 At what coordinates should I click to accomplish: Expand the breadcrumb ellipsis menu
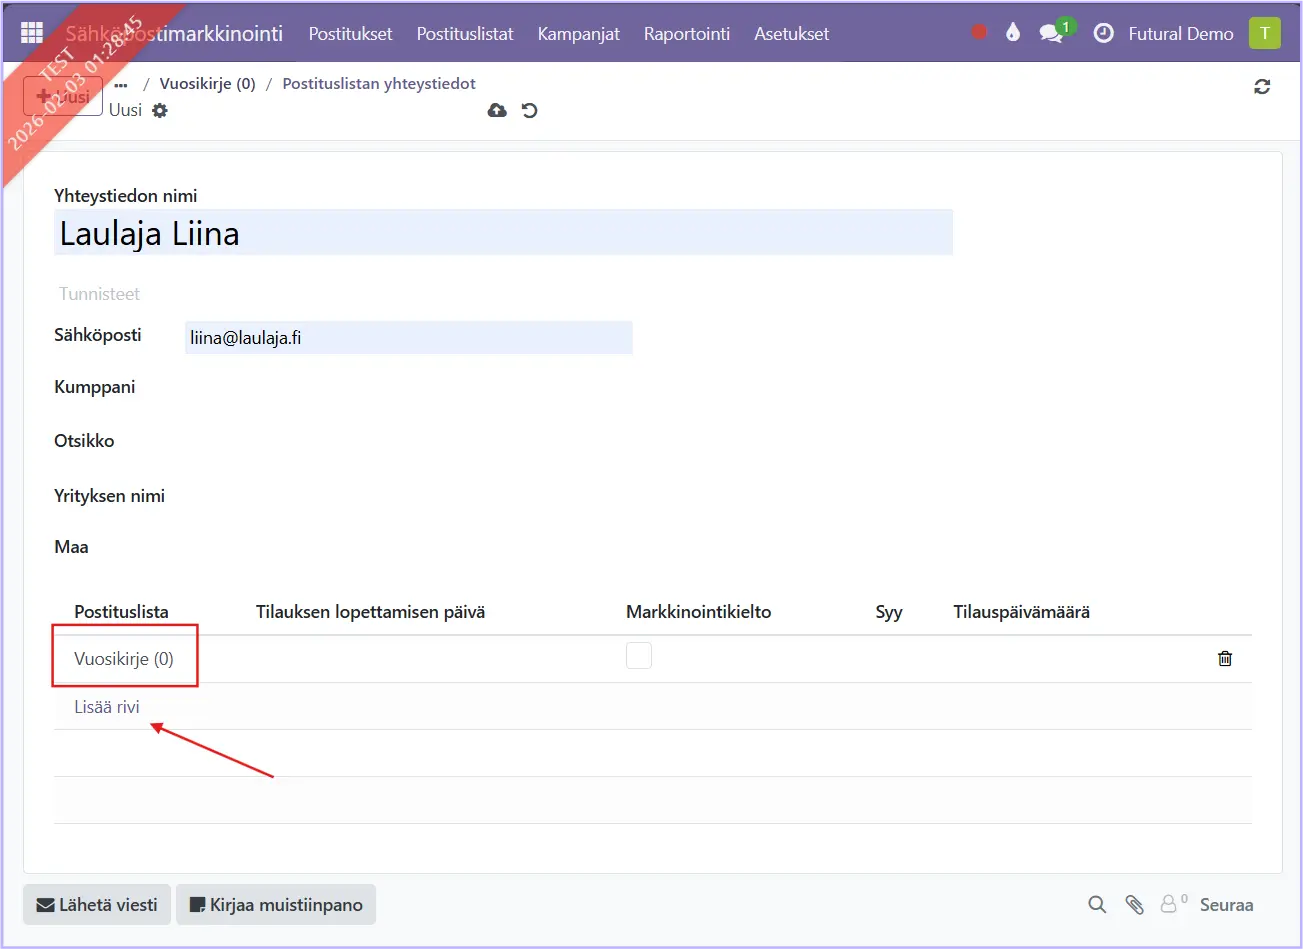click(121, 85)
